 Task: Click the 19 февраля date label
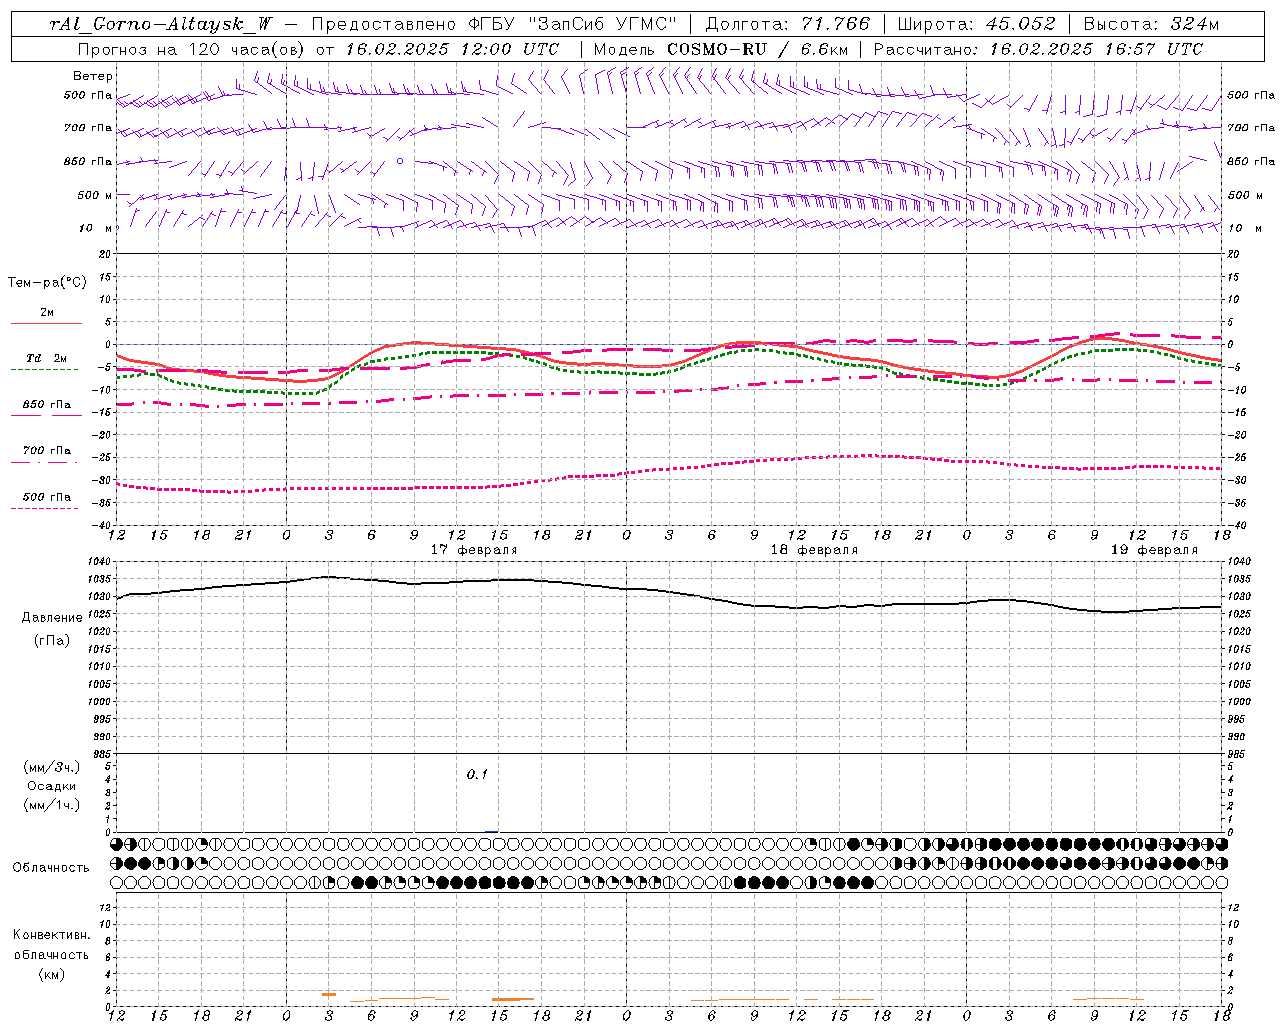(x=1154, y=550)
